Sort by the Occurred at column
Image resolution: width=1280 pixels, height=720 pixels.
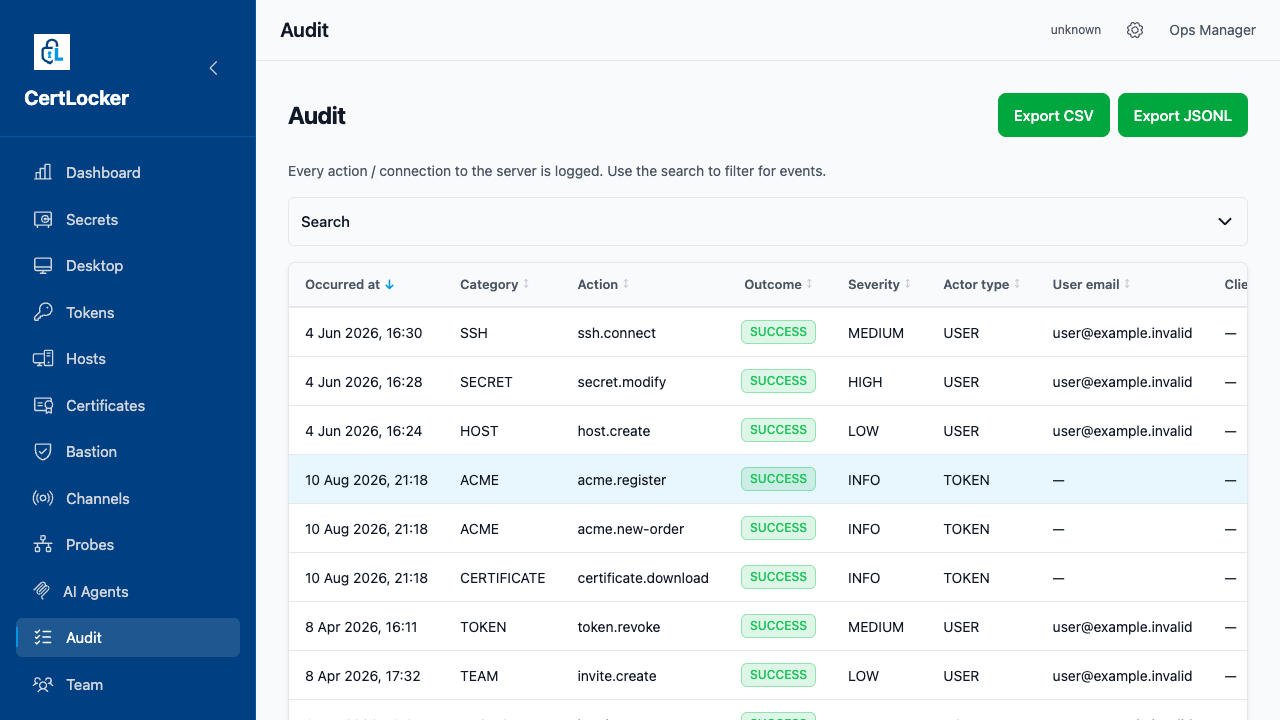coord(350,285)
